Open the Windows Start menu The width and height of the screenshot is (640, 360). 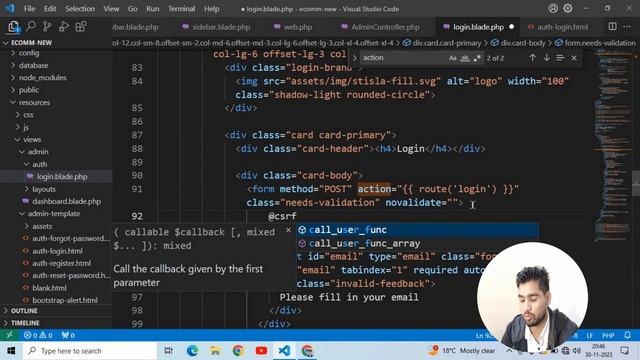11,351
